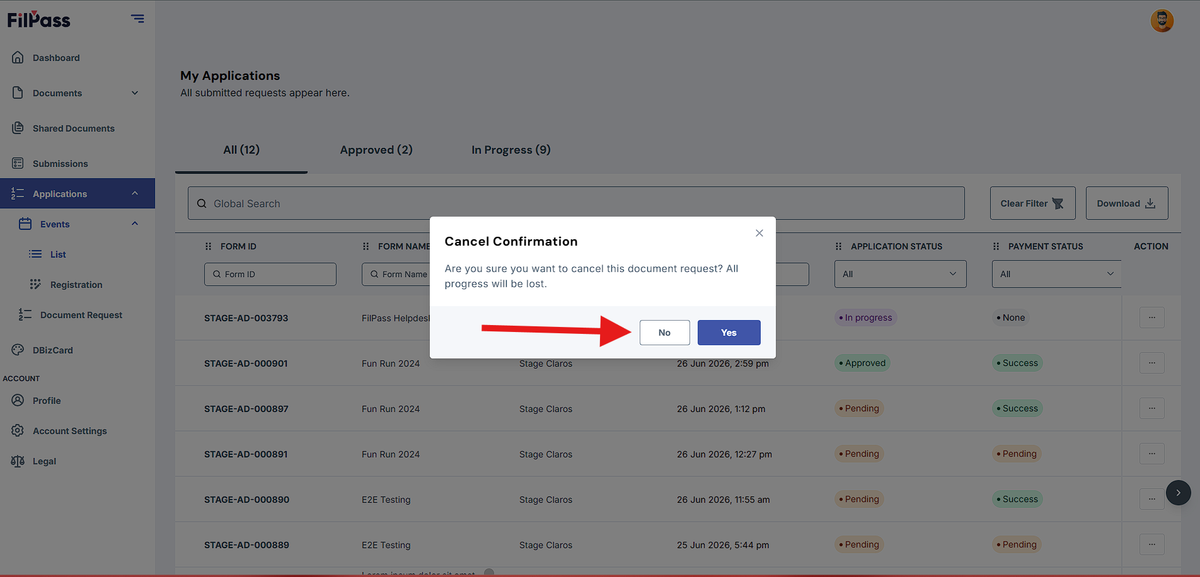Screen dimensions: 1200x577
Task: Open action menu for STAGE-AD-000901 row
Action: (1152, 363)
